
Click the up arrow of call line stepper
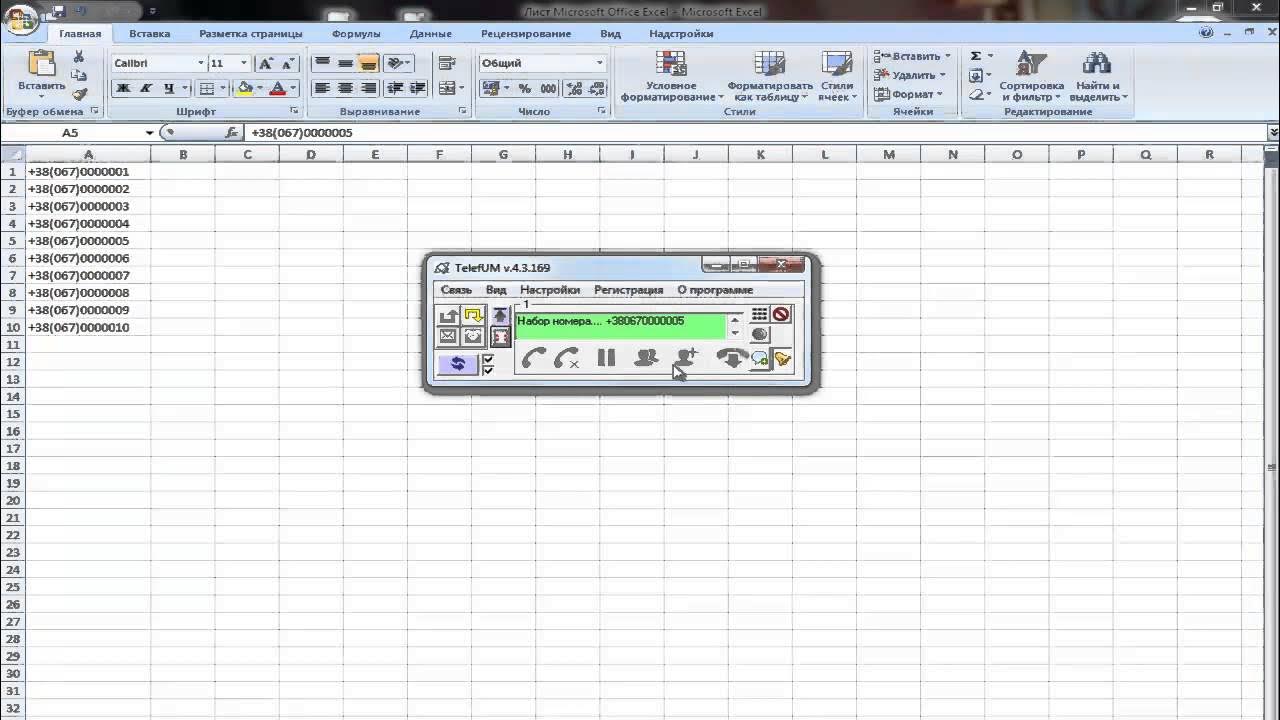735,320
